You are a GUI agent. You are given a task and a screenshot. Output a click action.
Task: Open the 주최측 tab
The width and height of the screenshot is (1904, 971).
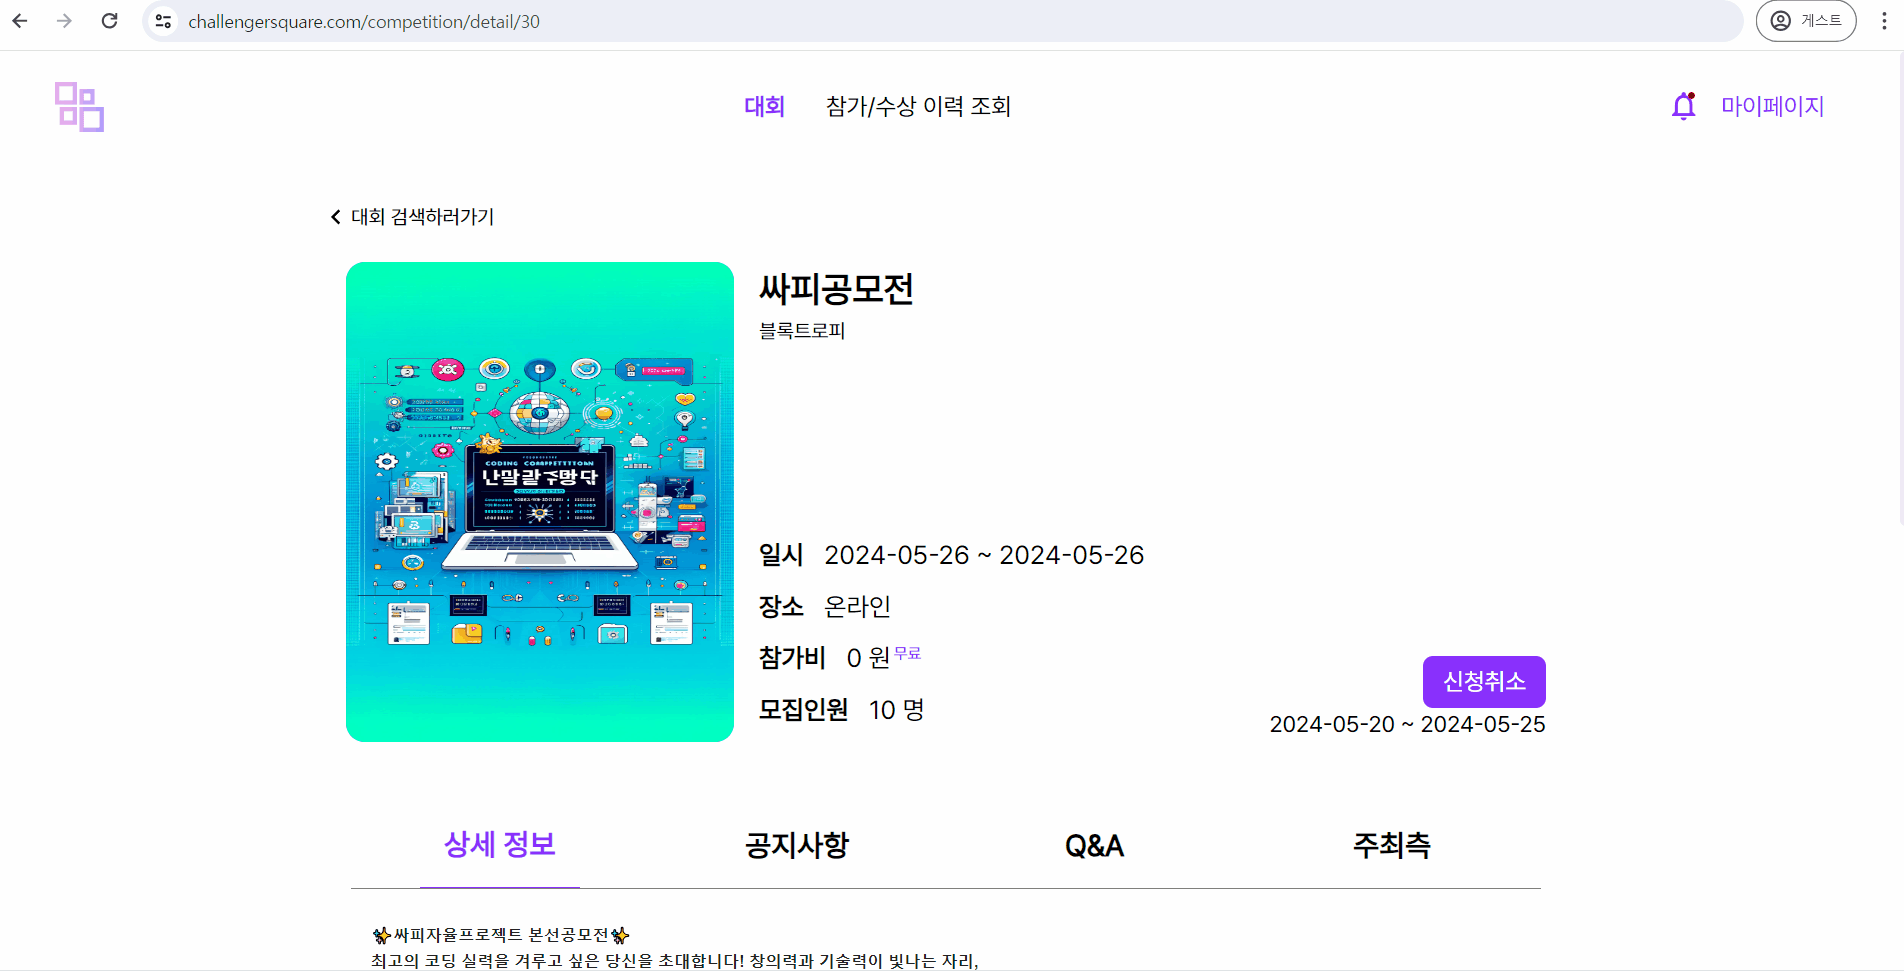pos(1392,845)
